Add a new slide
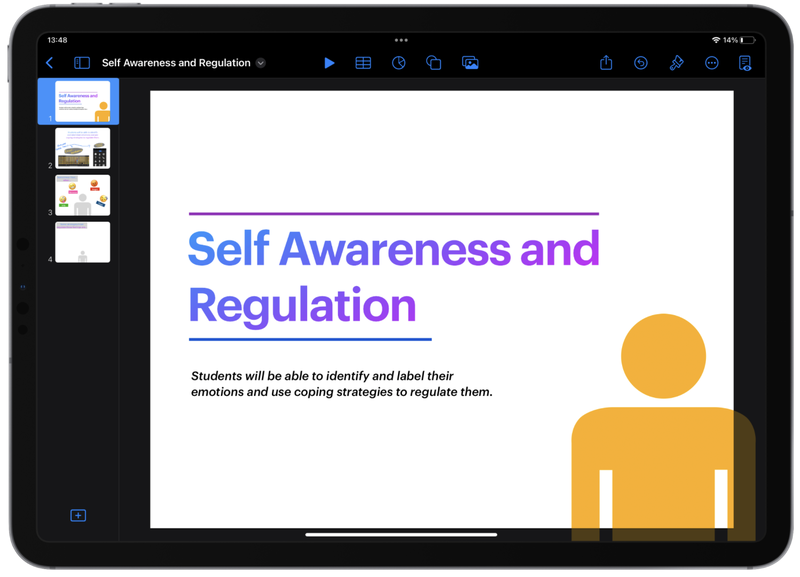Image resolution: width=800 pixels, height=577 pixels. [78, 515]
